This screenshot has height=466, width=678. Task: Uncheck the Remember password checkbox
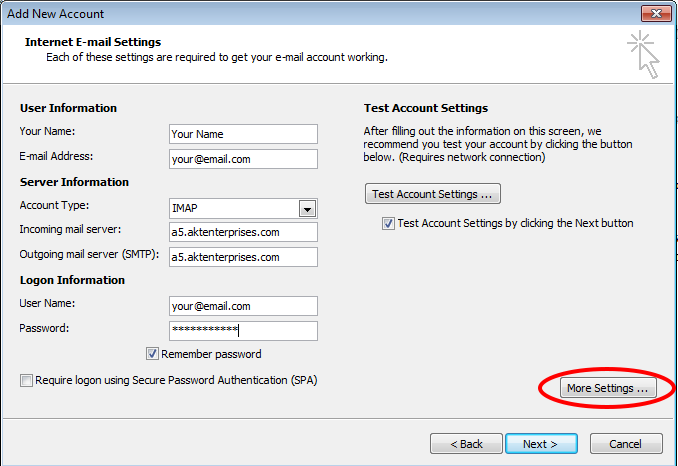click(x=153, y=354)
